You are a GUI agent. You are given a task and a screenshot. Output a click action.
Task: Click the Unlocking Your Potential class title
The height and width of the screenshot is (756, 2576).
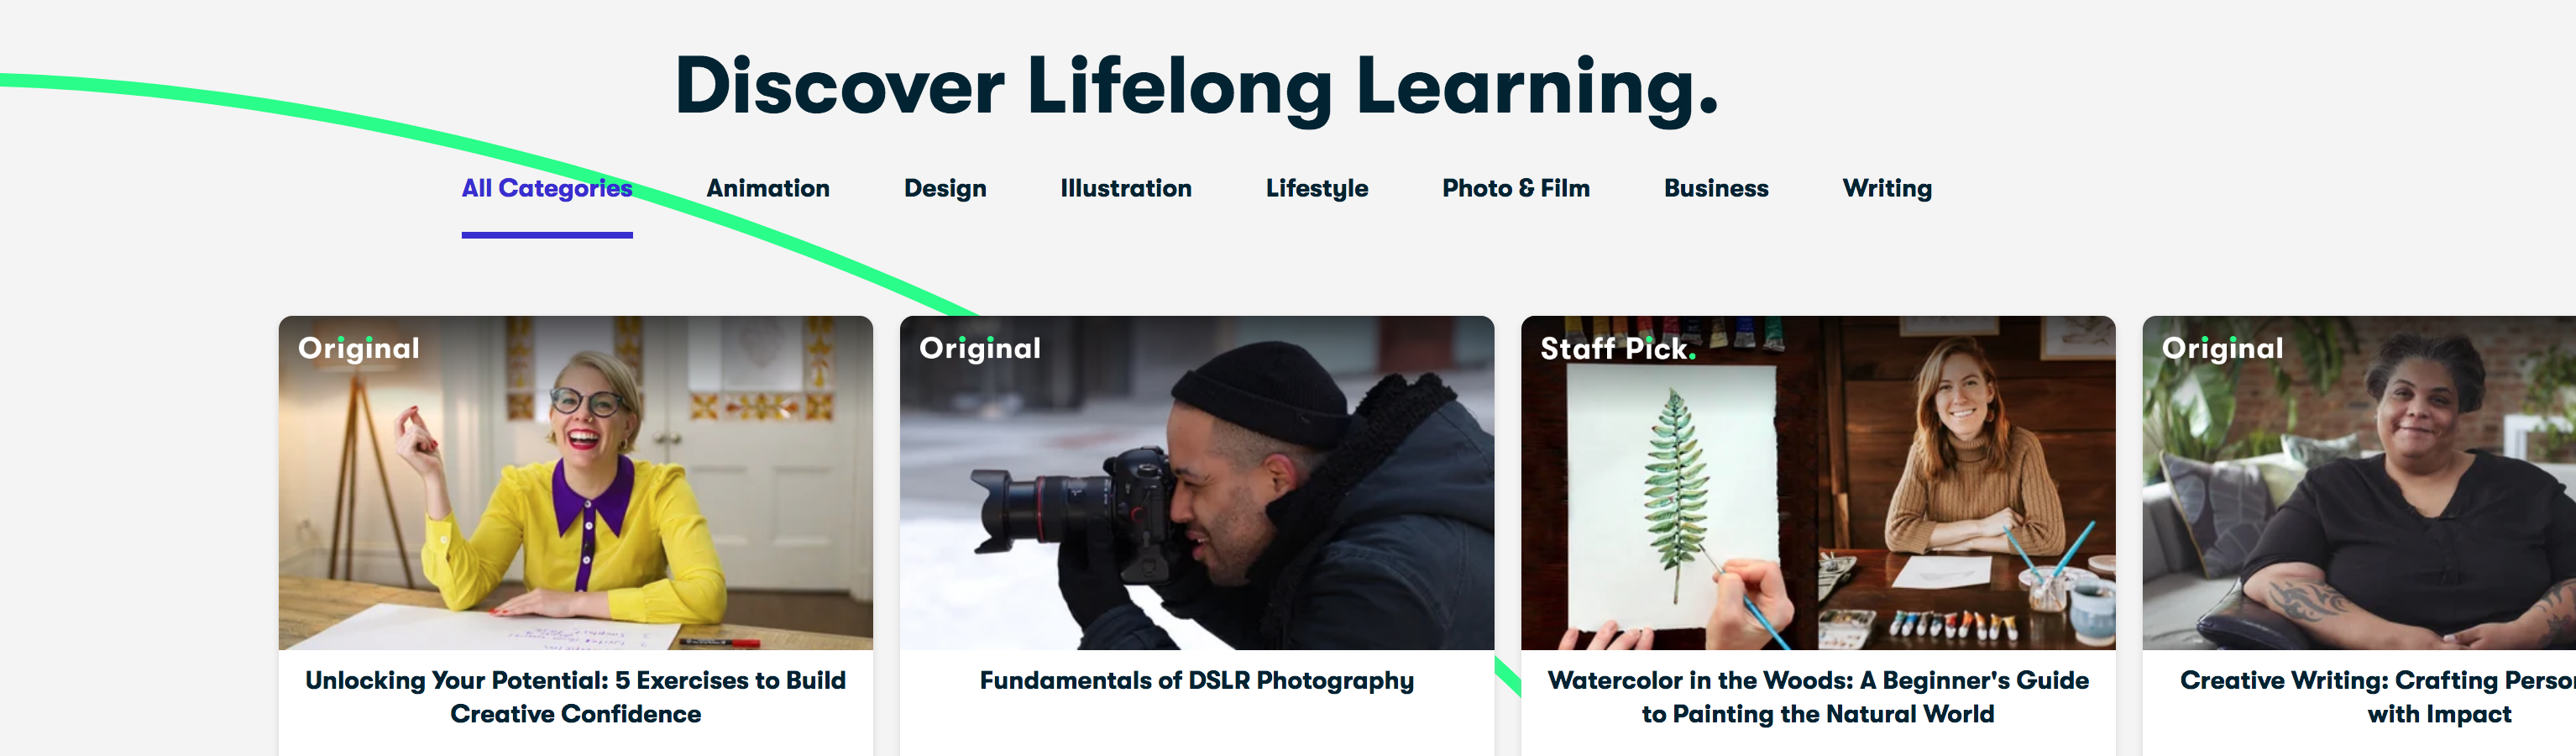[x=576, y=697]
